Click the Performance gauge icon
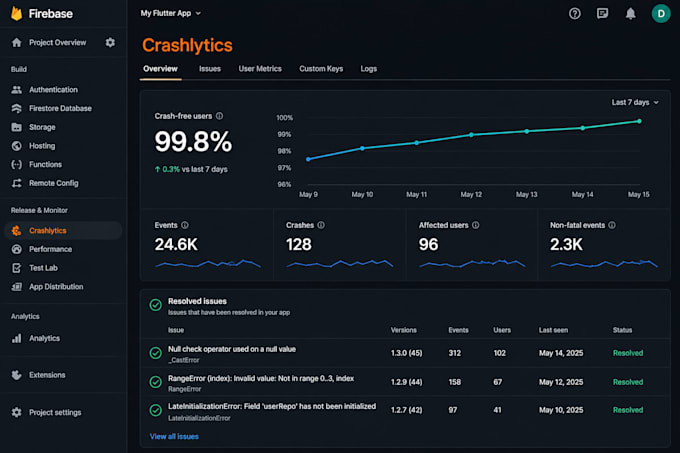The image size is (680, 453). [x=16, y=249]
